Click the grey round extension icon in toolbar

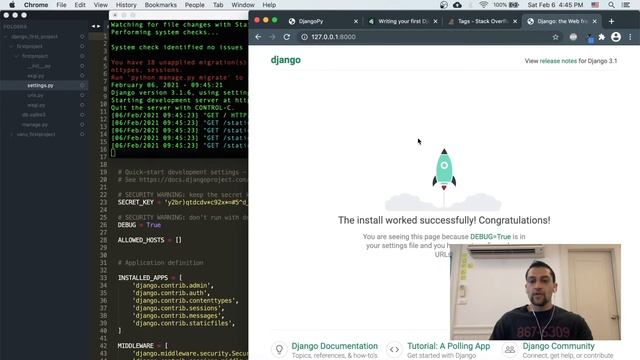573,37
